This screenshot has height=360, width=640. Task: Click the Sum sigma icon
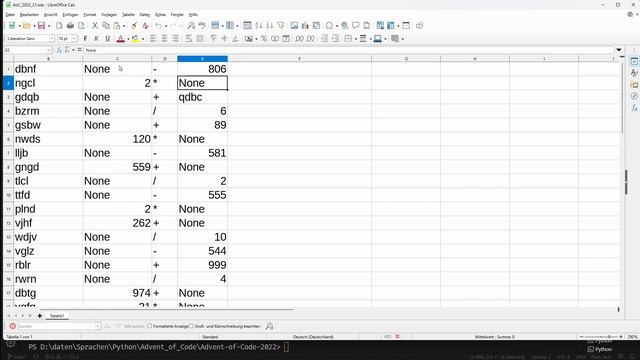pyautogui.click(x=67, y=50)
